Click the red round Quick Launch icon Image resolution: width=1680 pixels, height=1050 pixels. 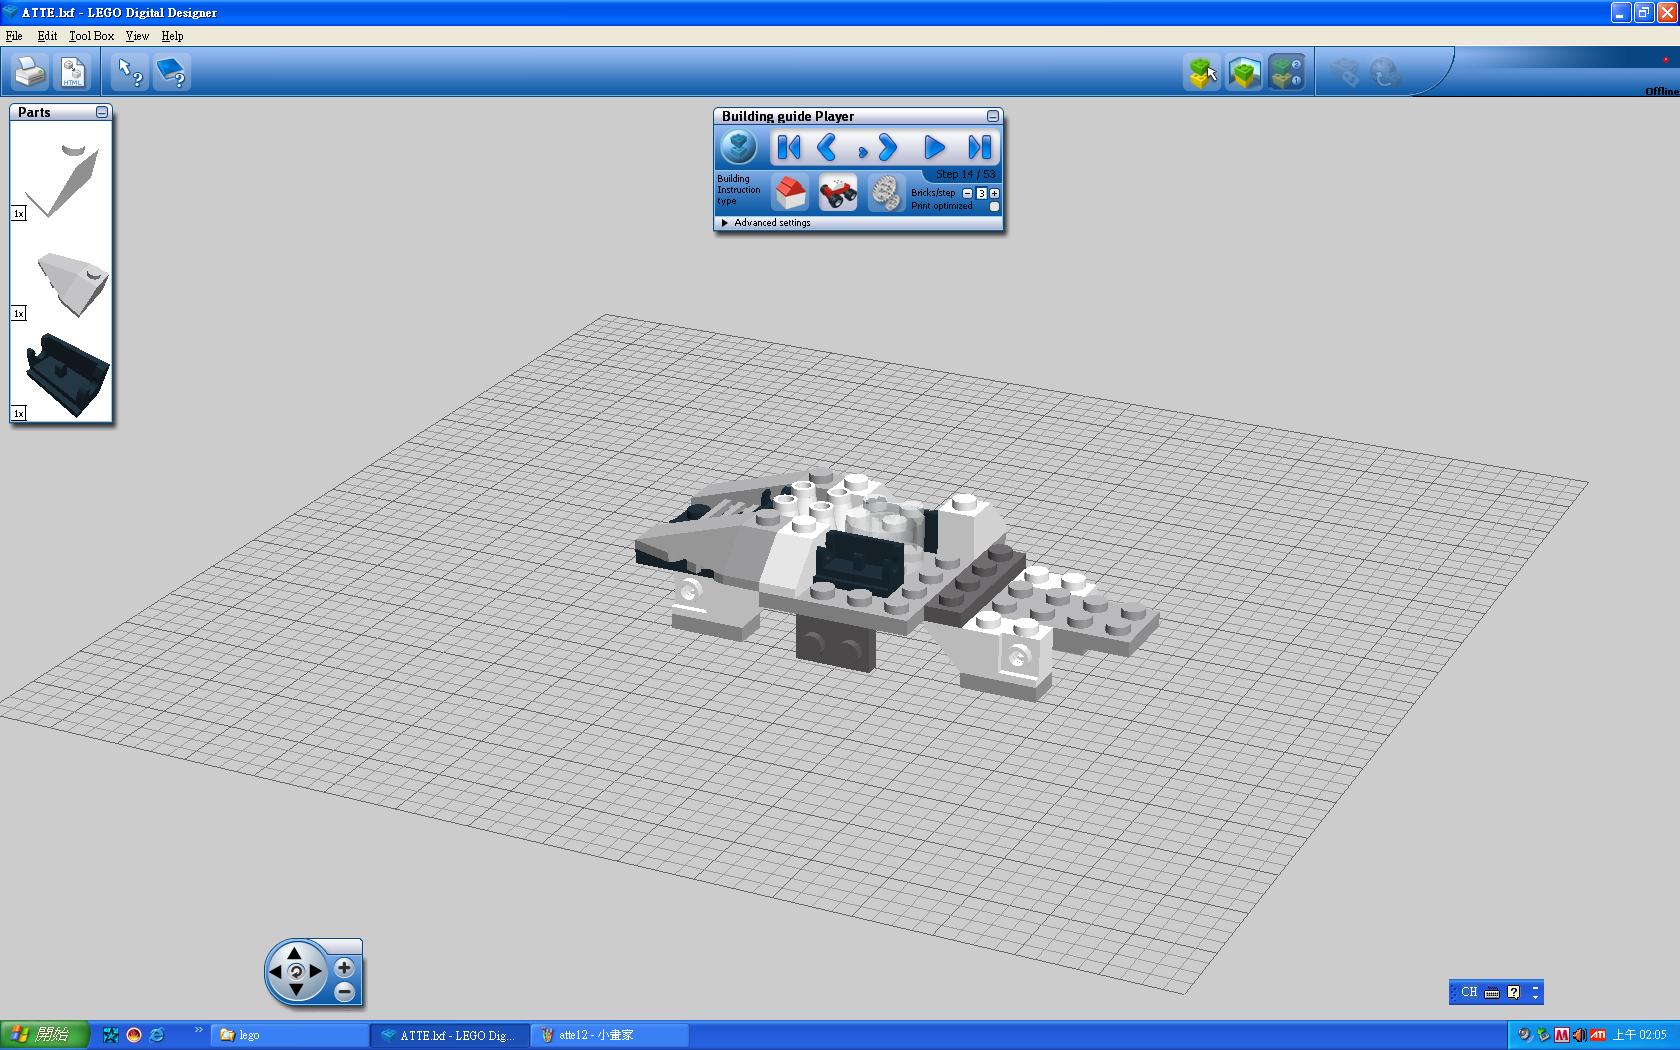[x=134, y=1035]
